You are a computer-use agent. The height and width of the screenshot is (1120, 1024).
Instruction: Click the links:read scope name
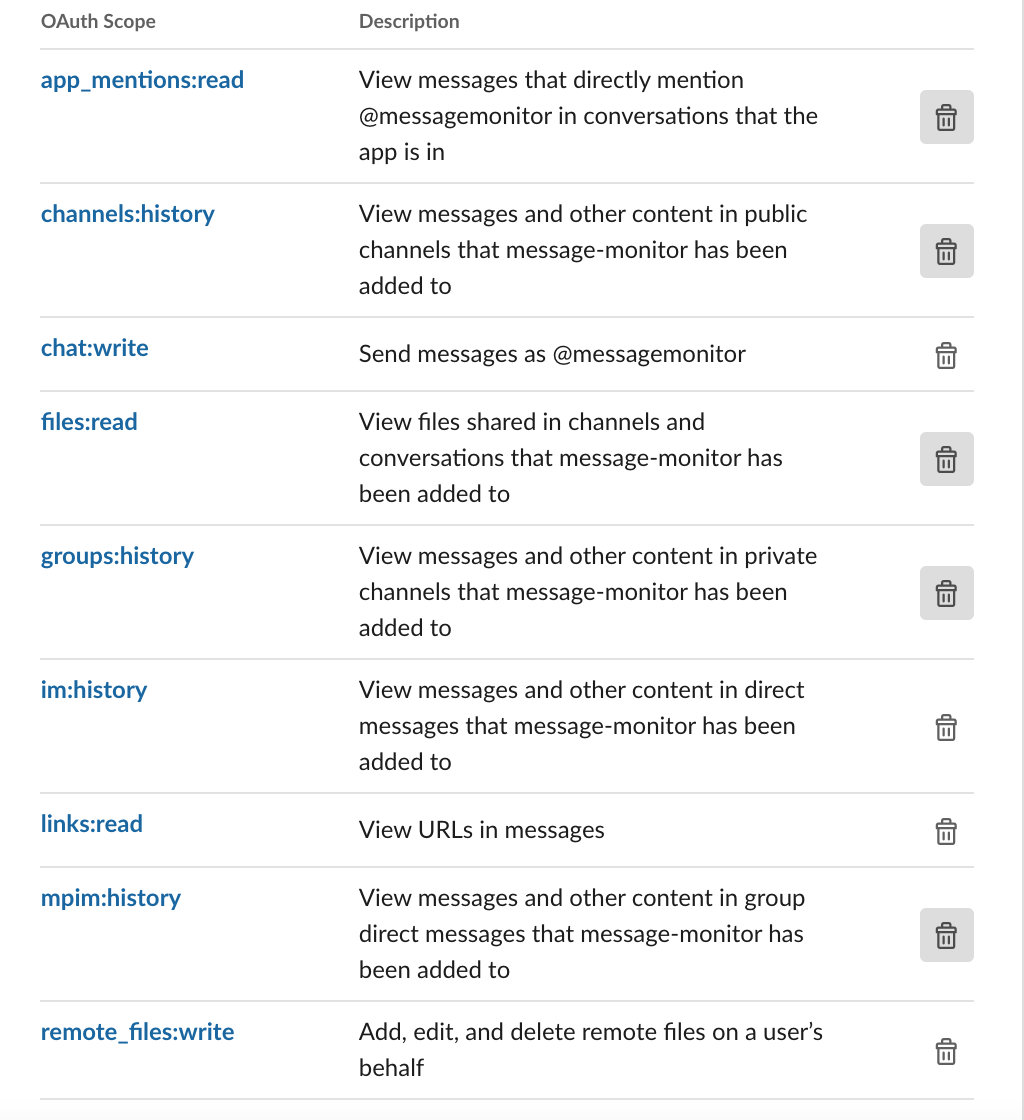tap(92, 824)
